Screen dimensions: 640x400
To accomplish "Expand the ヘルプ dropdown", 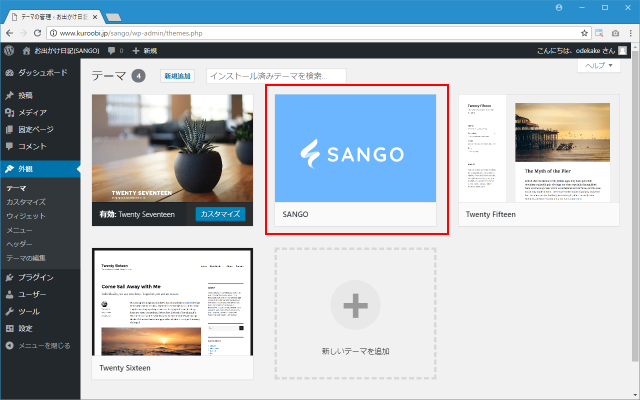I will [599, 65].
